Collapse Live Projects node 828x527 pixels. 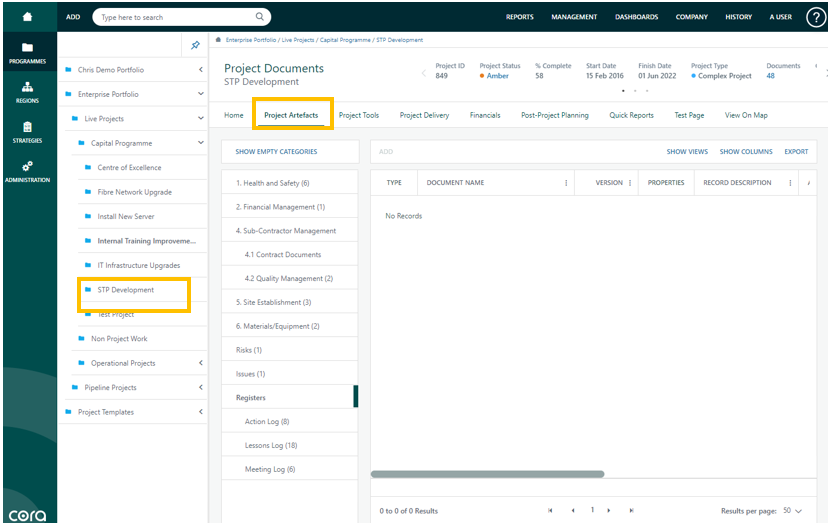(201, 118)
